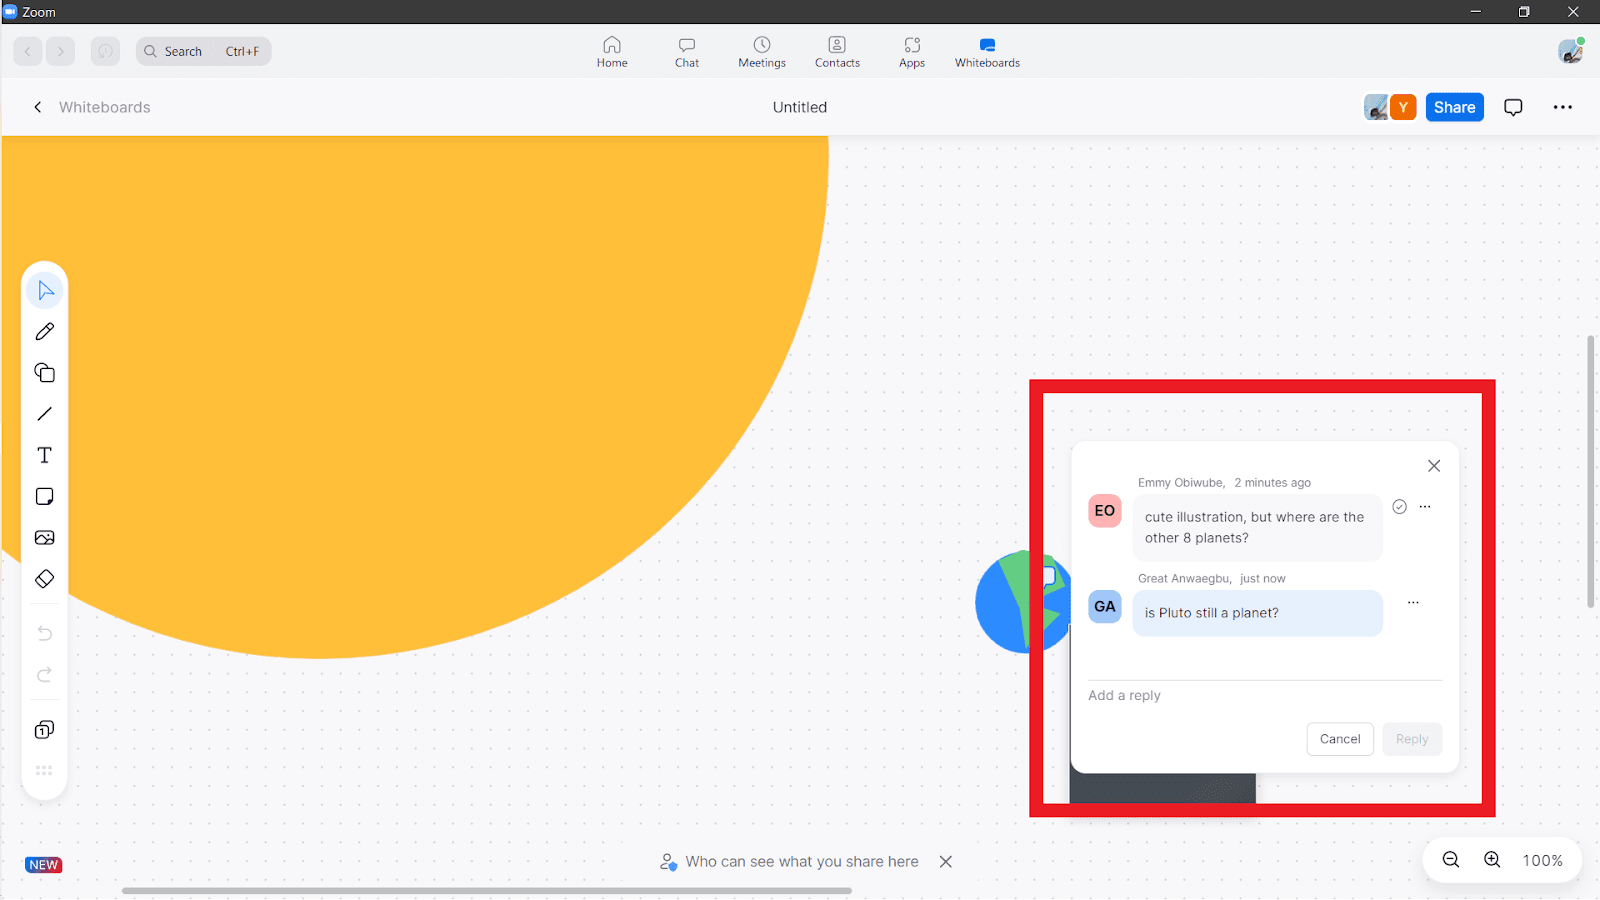
Task: Resolve Emmy Obiwube's comment
Action: (x=1399, y=506)
